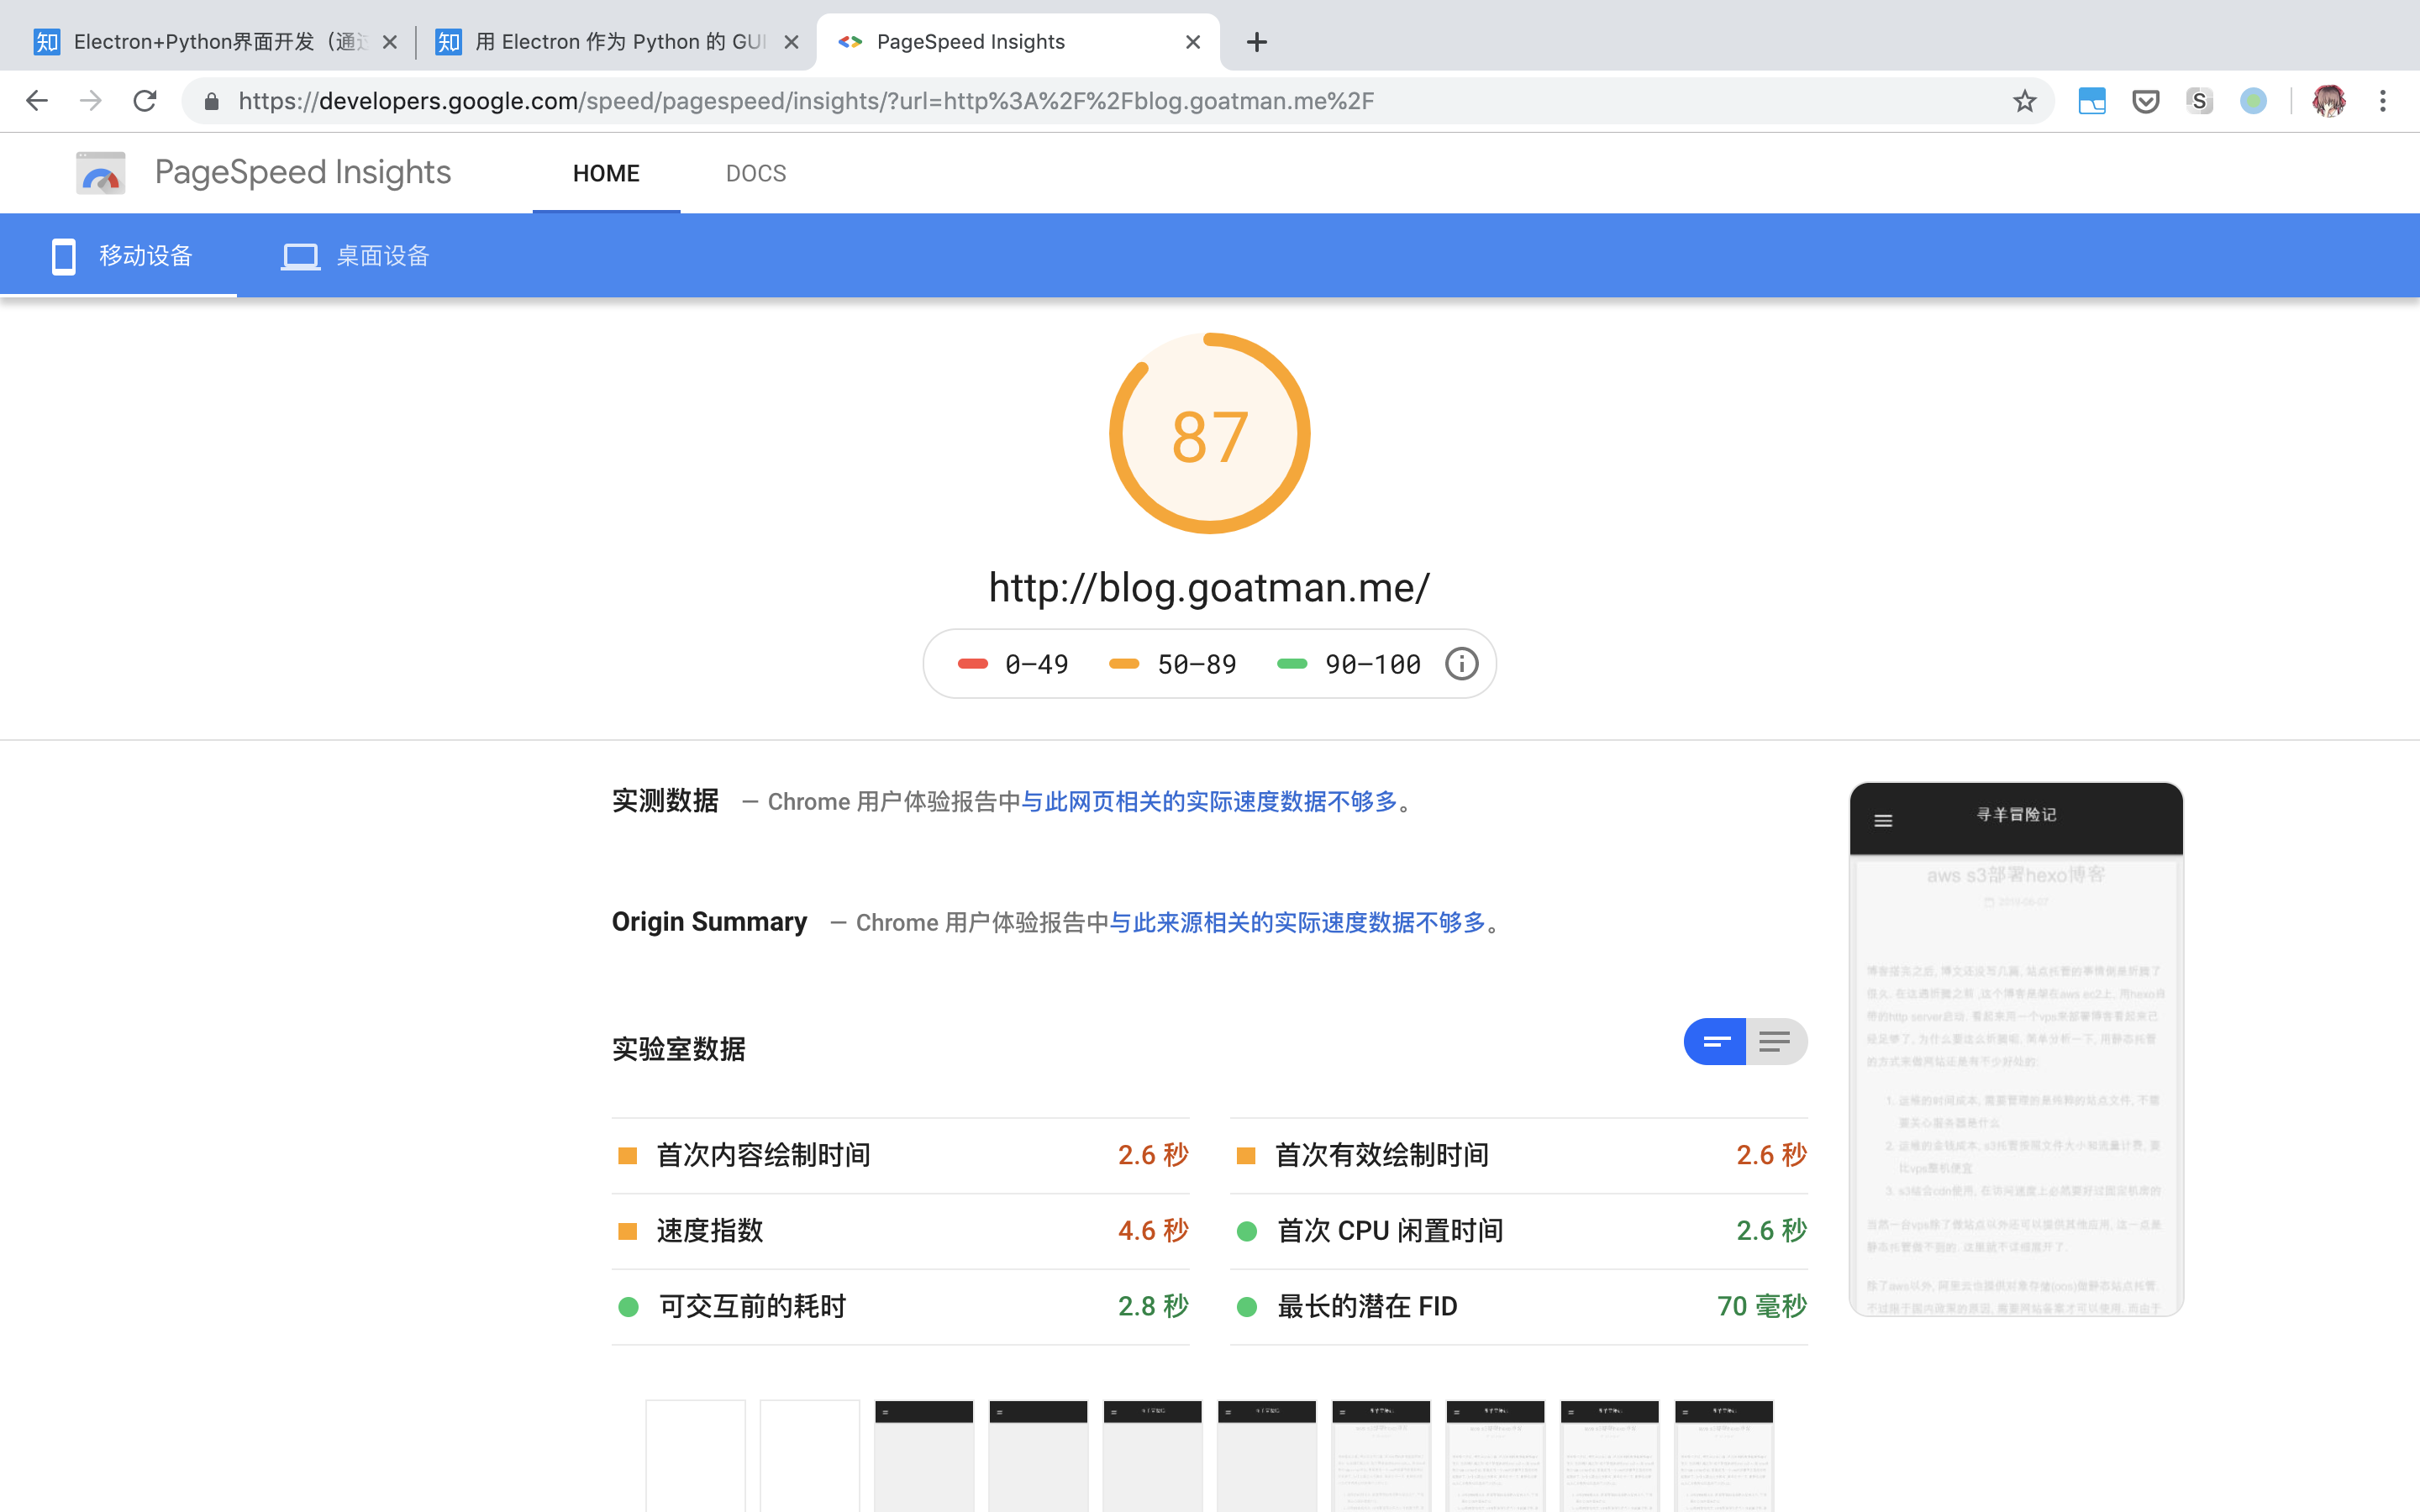Open a new browser tab

(1256, 41)
